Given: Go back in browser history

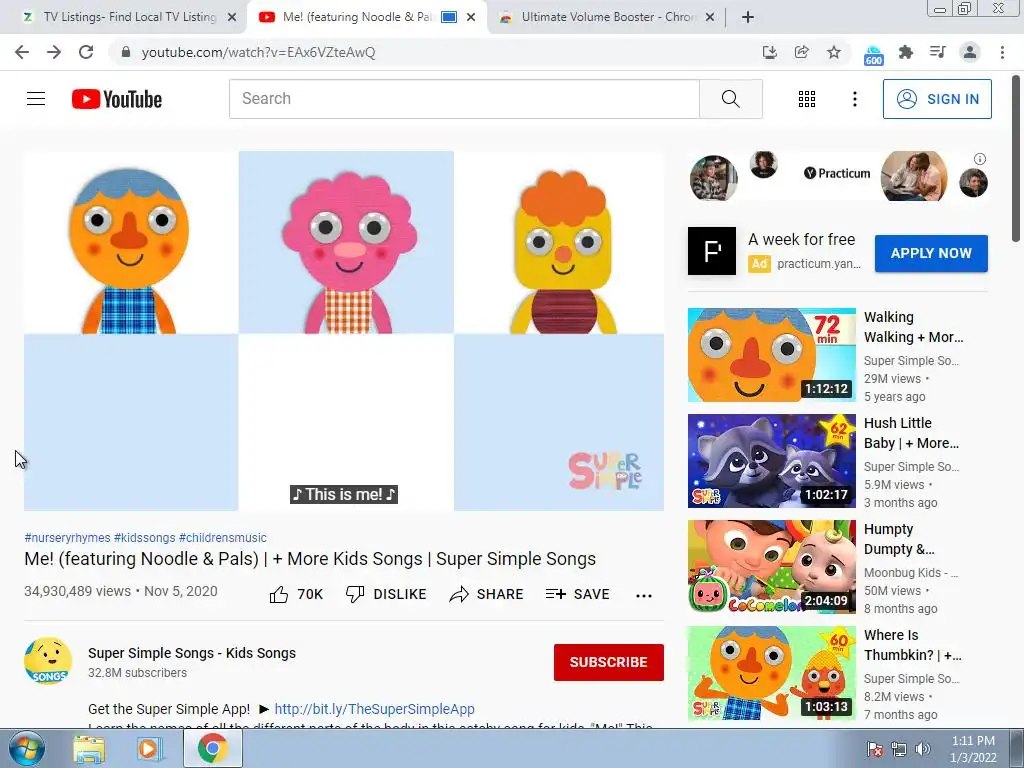Looking at the screenshot, I should (22, 52).
